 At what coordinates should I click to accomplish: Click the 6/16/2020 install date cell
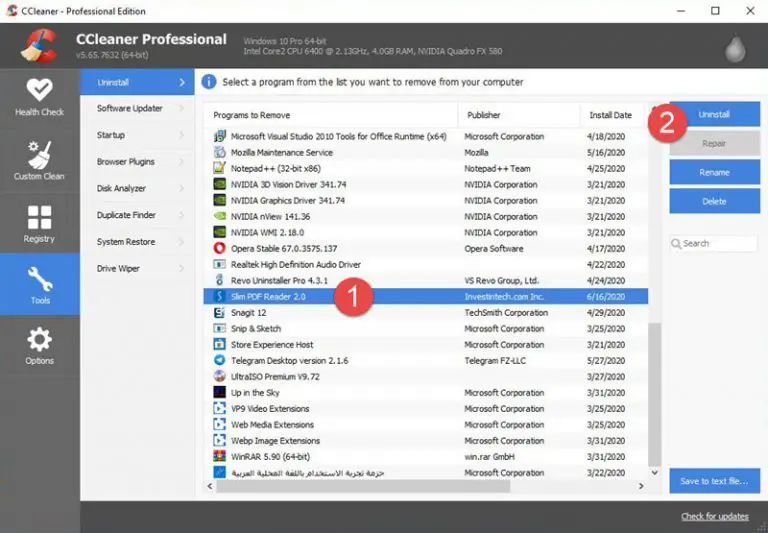(x=606, y=296)
